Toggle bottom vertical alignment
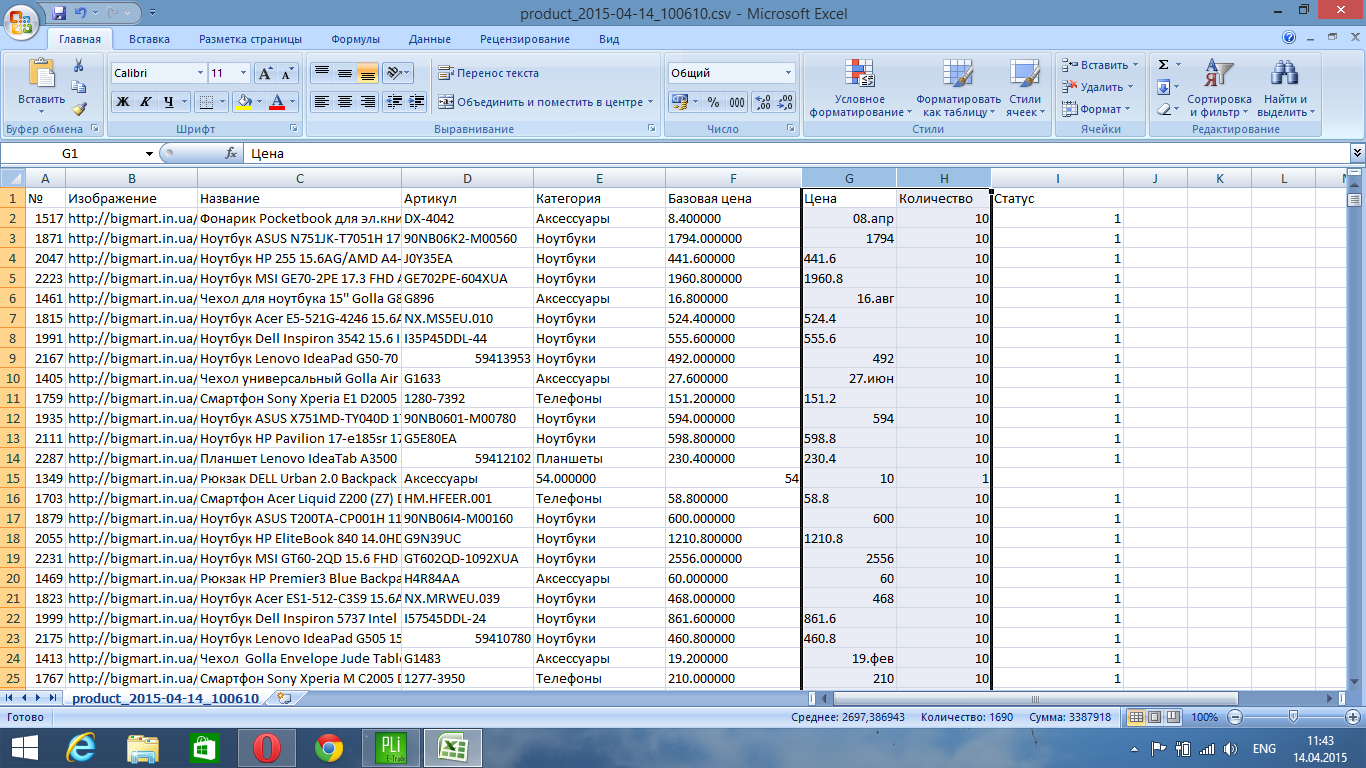The image size is (1366, 768). click(367, 73)
